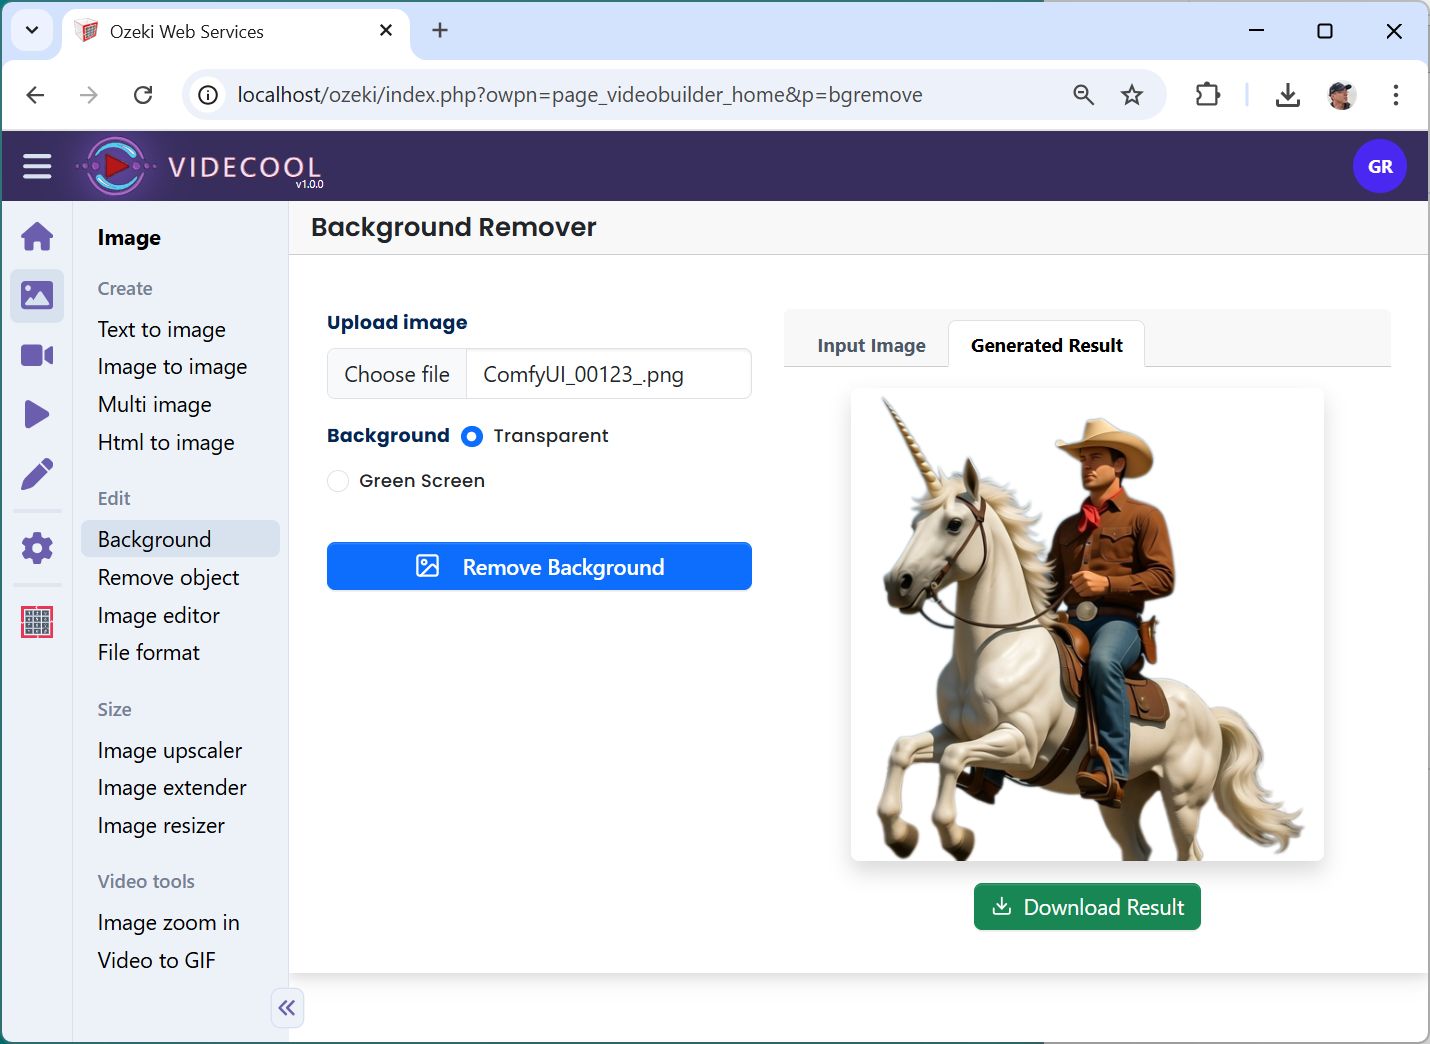Image resolution: width=1430 pixels, height=1044 pixels.
Task: Open the Settings gear sidebar icon
Action: tap(37, 548)
